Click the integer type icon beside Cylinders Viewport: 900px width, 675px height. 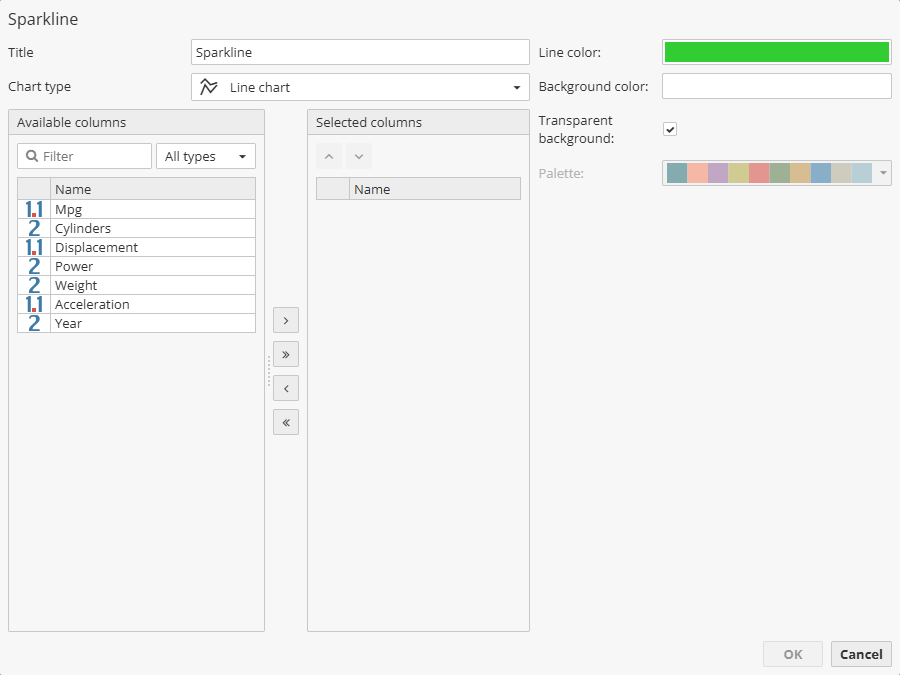point(33,228)
